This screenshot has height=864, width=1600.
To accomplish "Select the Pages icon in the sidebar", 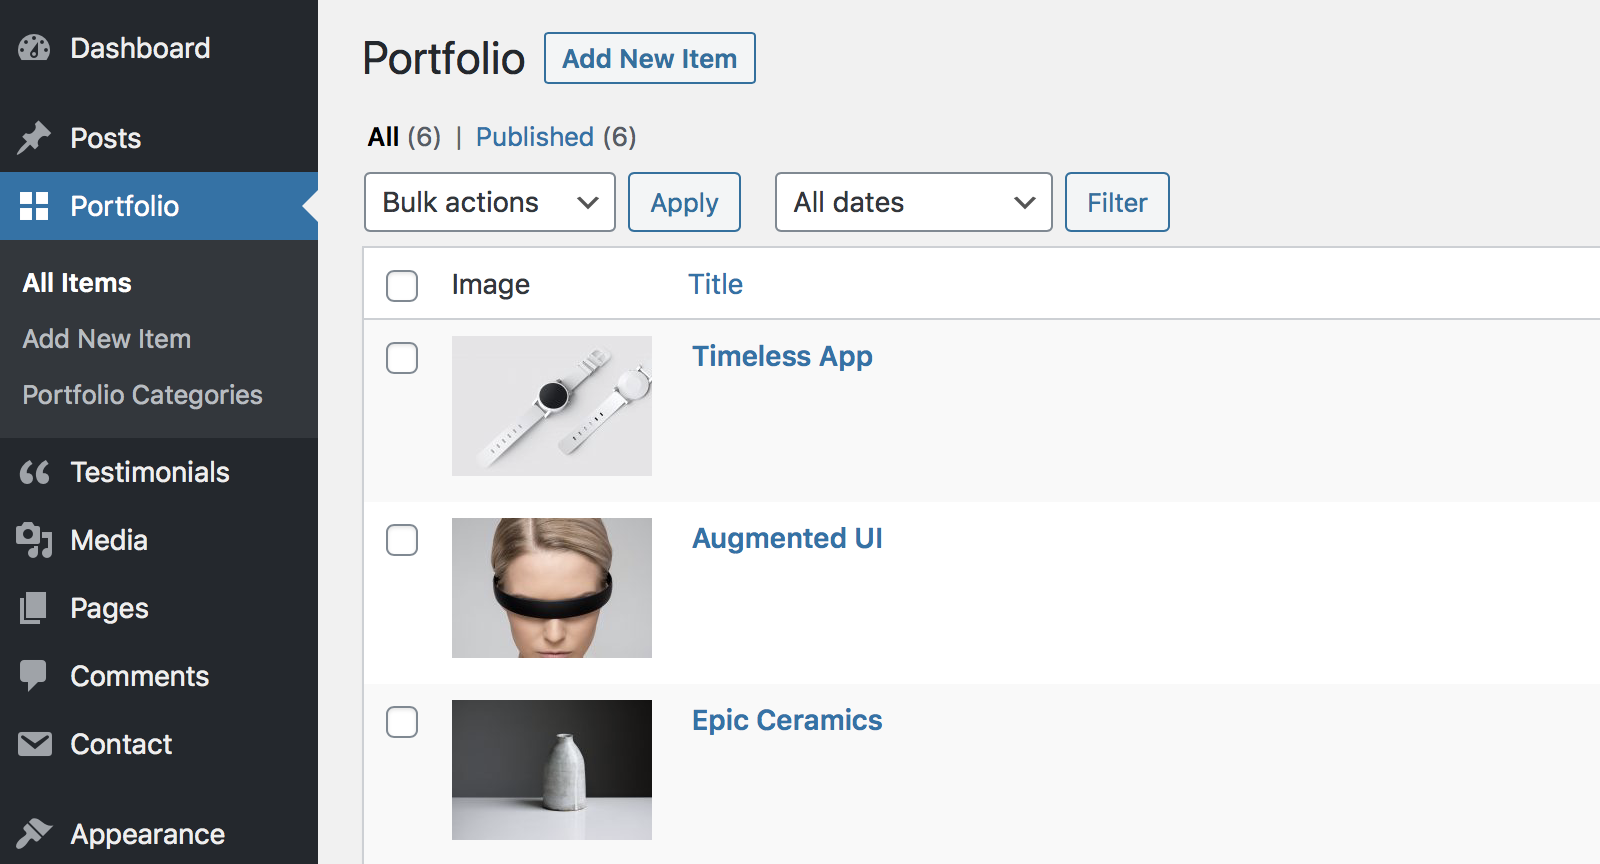I will click(x=34, y=608).
